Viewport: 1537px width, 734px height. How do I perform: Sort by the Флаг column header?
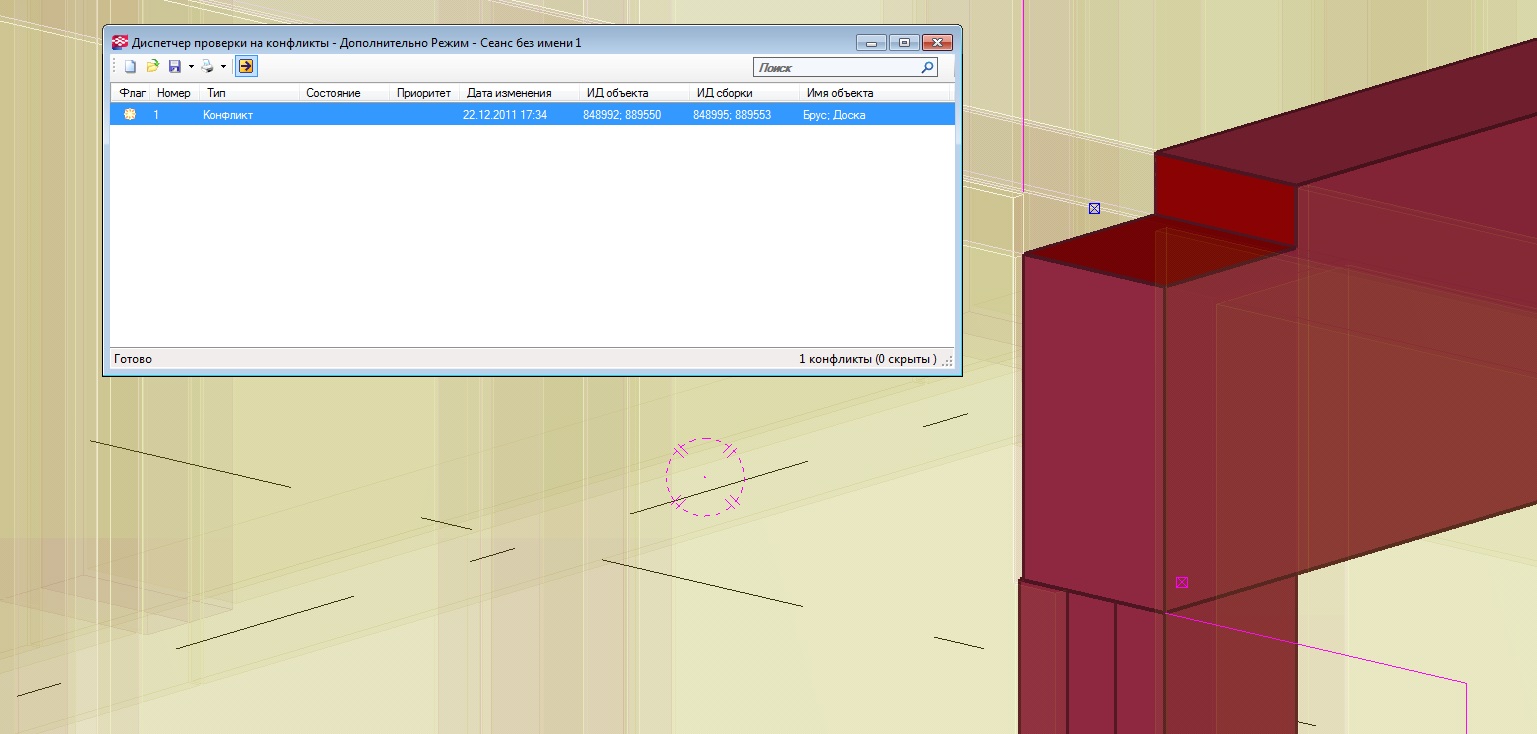click(x=132, y=93)
